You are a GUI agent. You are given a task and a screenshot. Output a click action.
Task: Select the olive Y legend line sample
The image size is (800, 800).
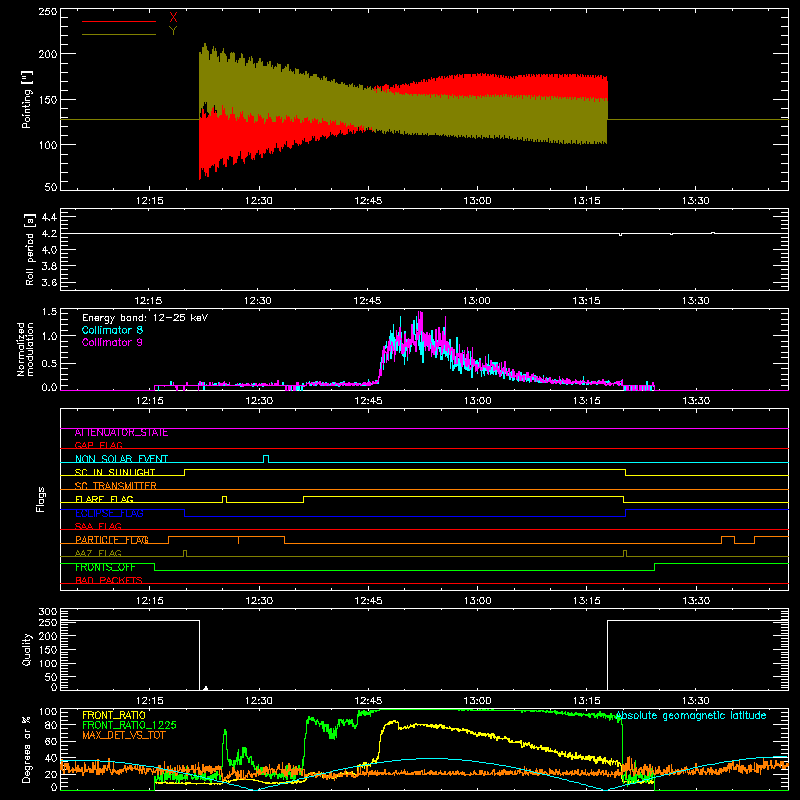119,34
